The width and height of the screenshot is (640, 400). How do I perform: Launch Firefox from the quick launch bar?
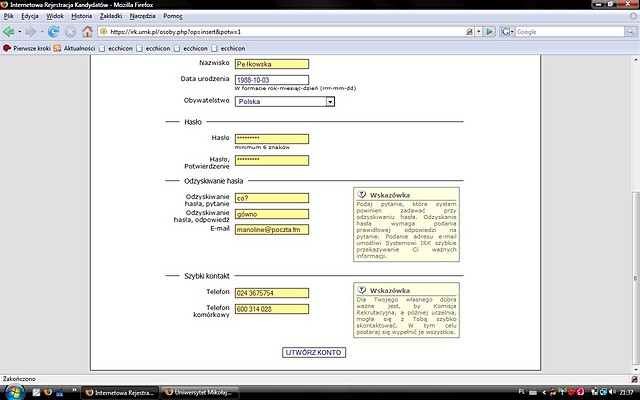pyautogui.click(x=48, y=392)
